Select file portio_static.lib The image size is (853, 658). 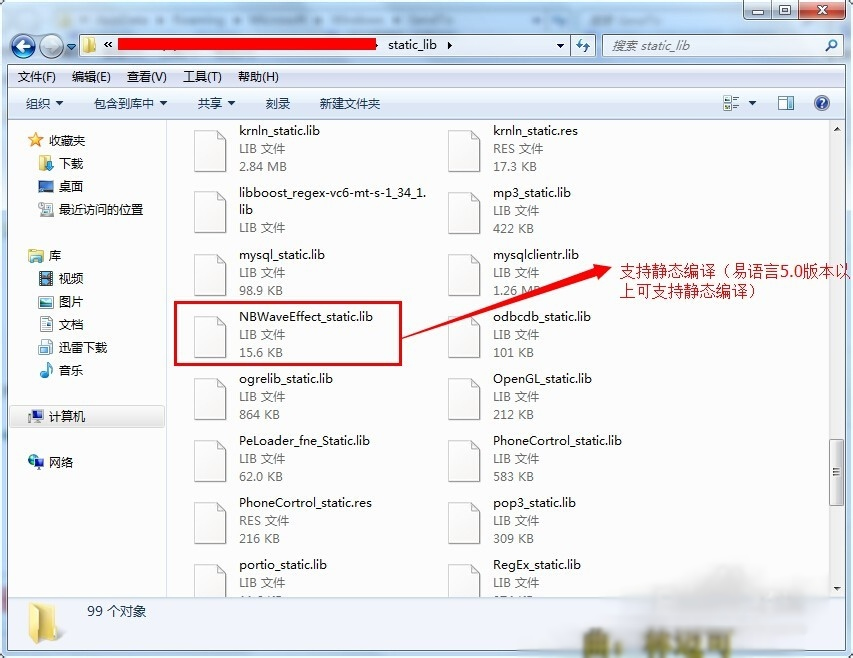pos(282,564)
